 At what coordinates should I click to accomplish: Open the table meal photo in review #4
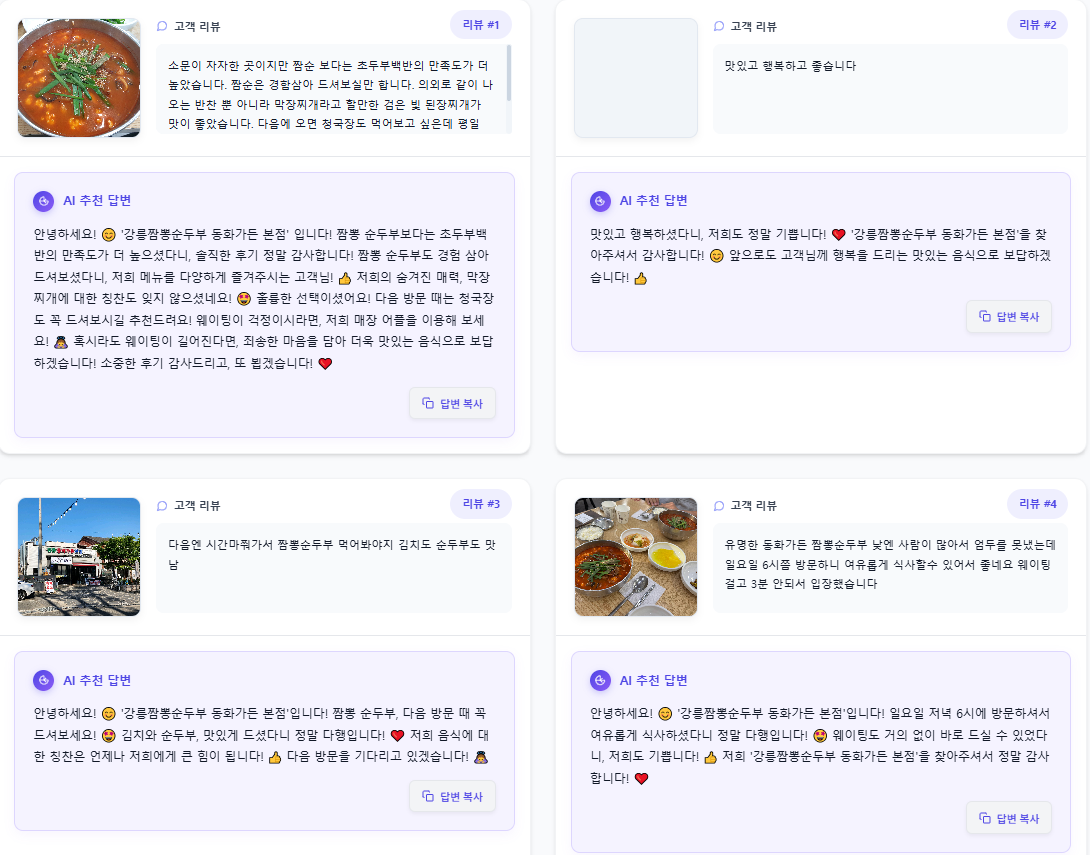coord(635,557)
